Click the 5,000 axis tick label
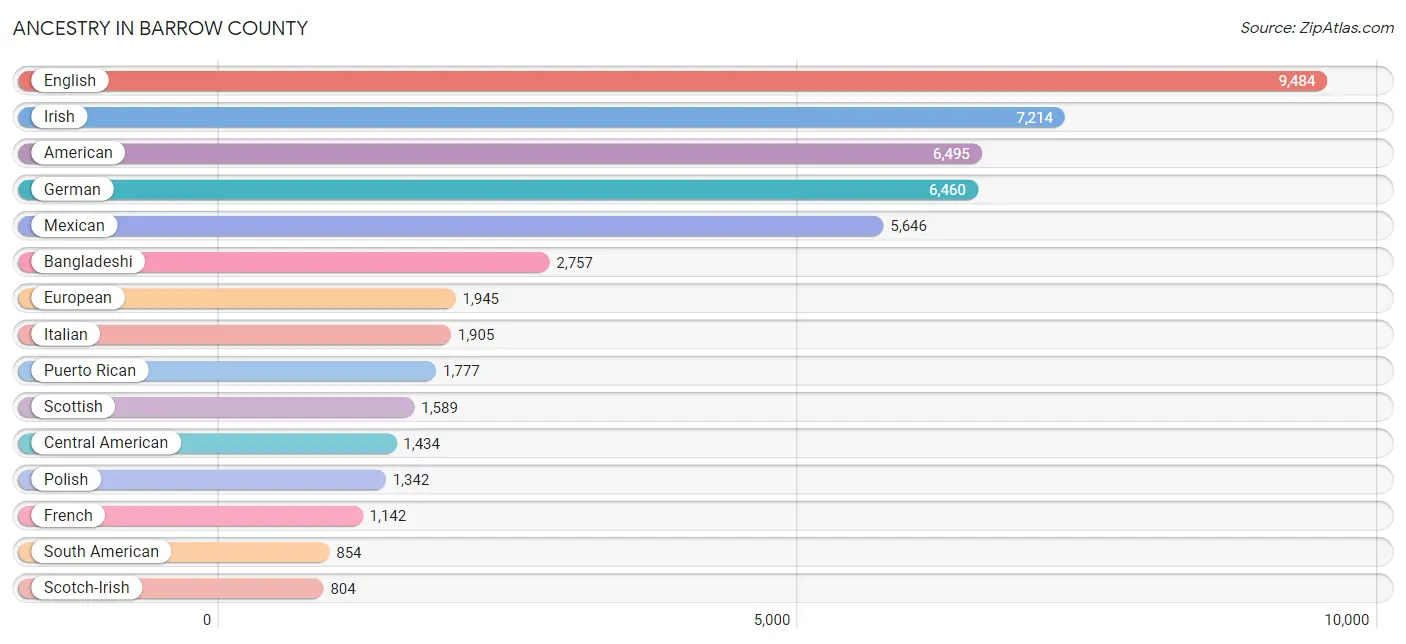 click(x=772, y=620)
